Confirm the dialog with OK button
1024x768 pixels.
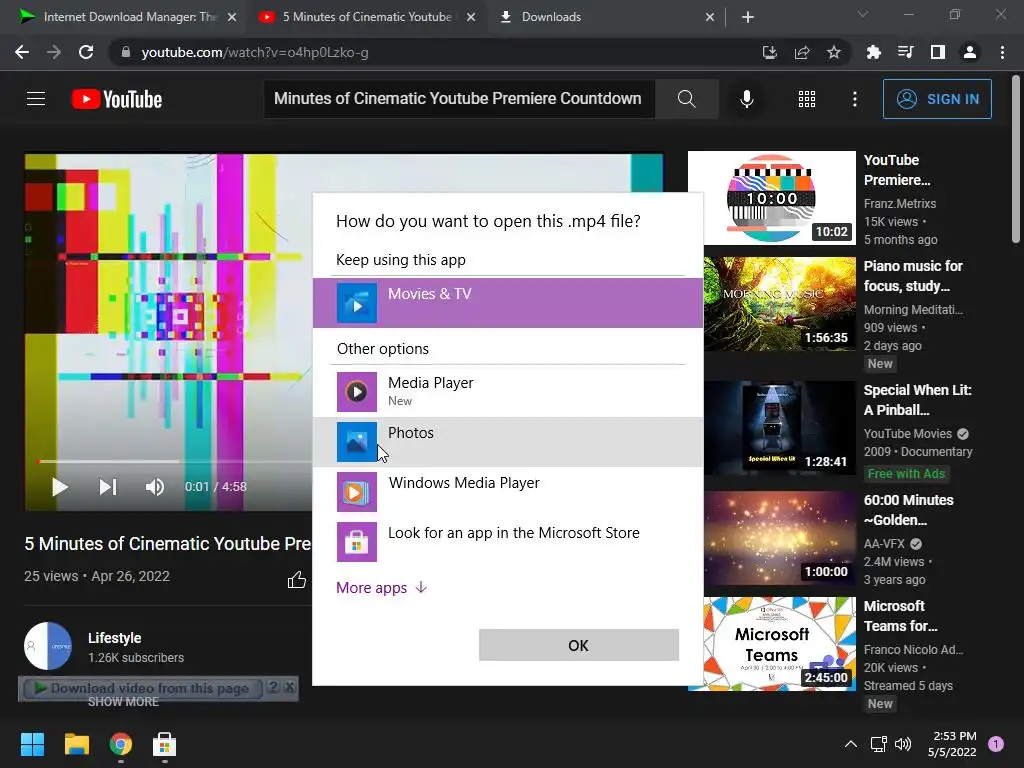pos(579,645)
